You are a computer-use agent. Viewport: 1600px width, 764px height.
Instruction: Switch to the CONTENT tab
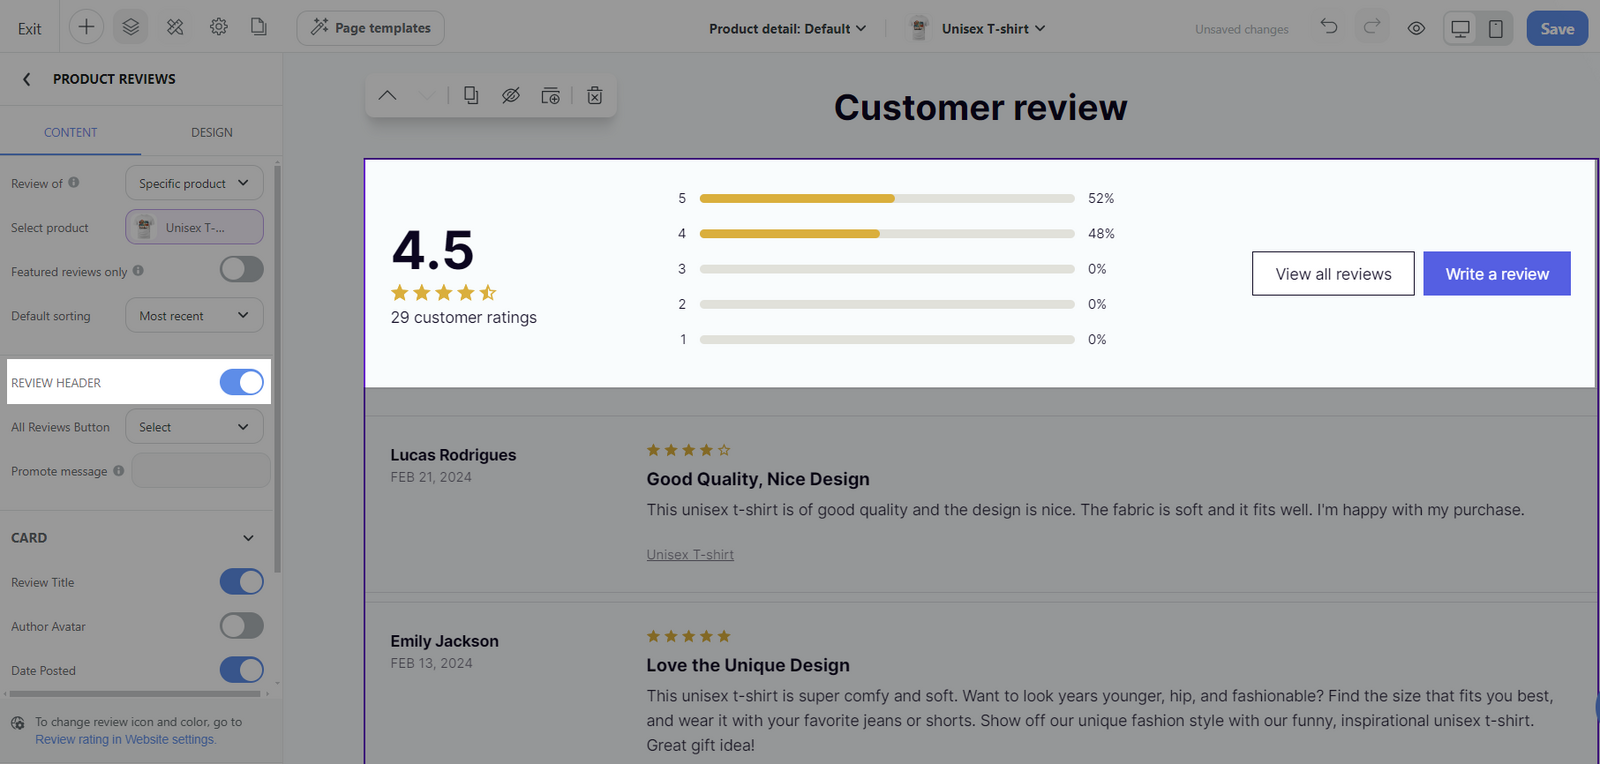coord(70,132)
